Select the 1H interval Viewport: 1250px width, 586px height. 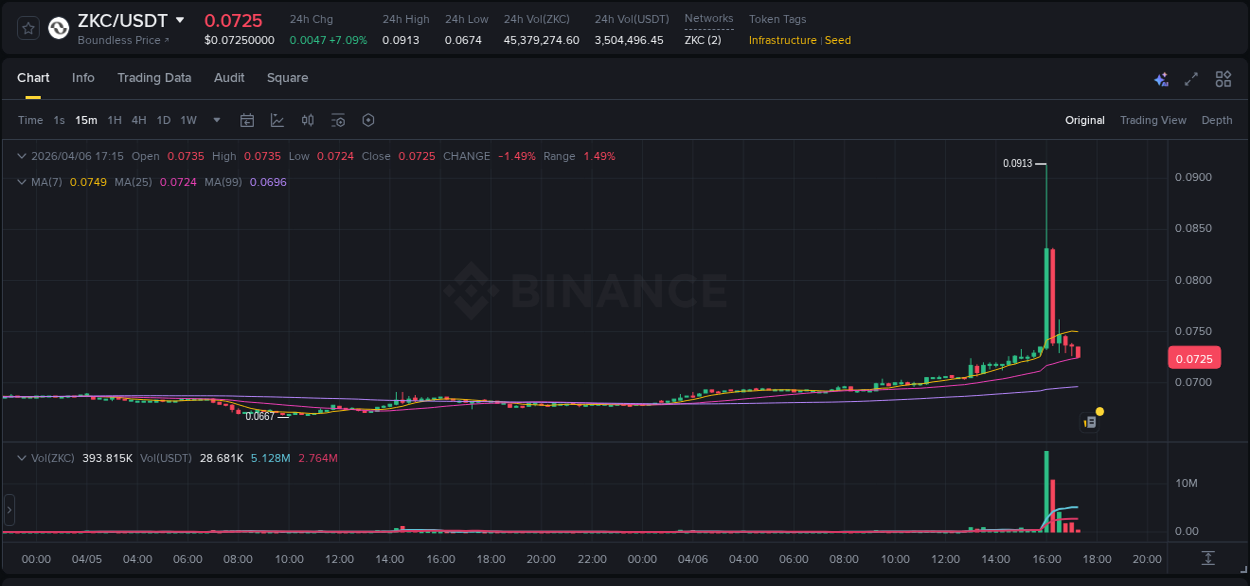(114, 120)
